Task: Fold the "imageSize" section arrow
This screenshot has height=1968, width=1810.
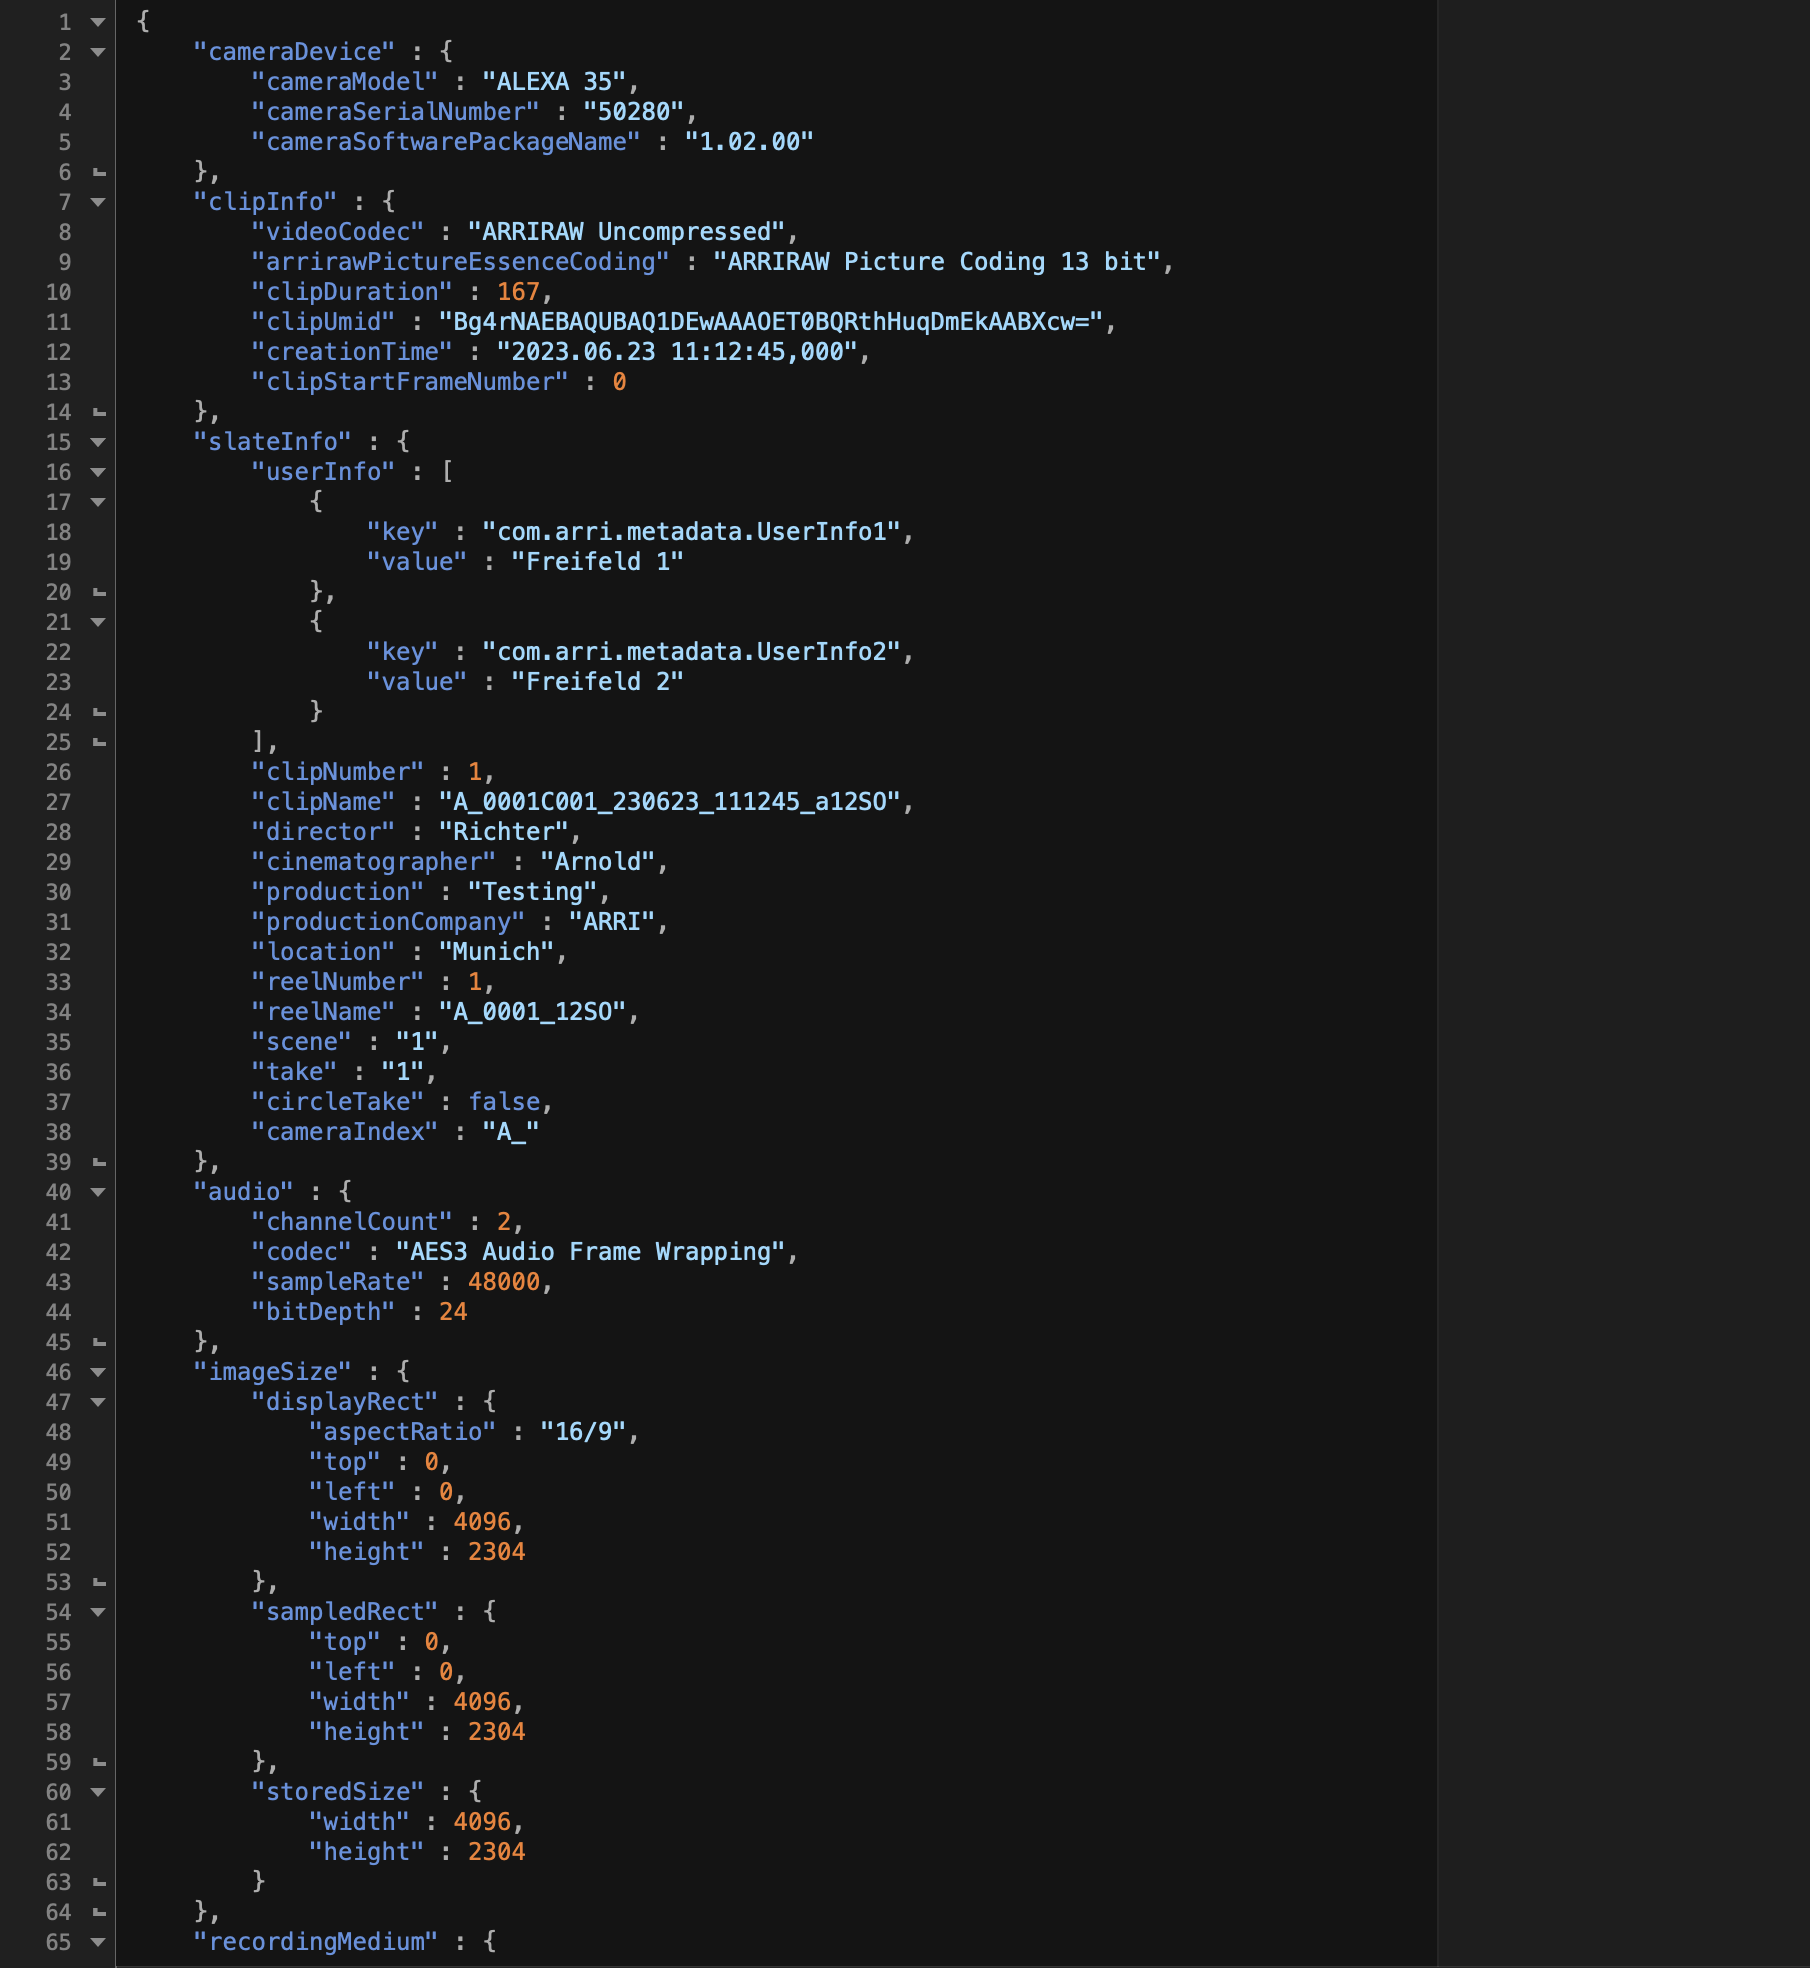Action: point(98,1372)
